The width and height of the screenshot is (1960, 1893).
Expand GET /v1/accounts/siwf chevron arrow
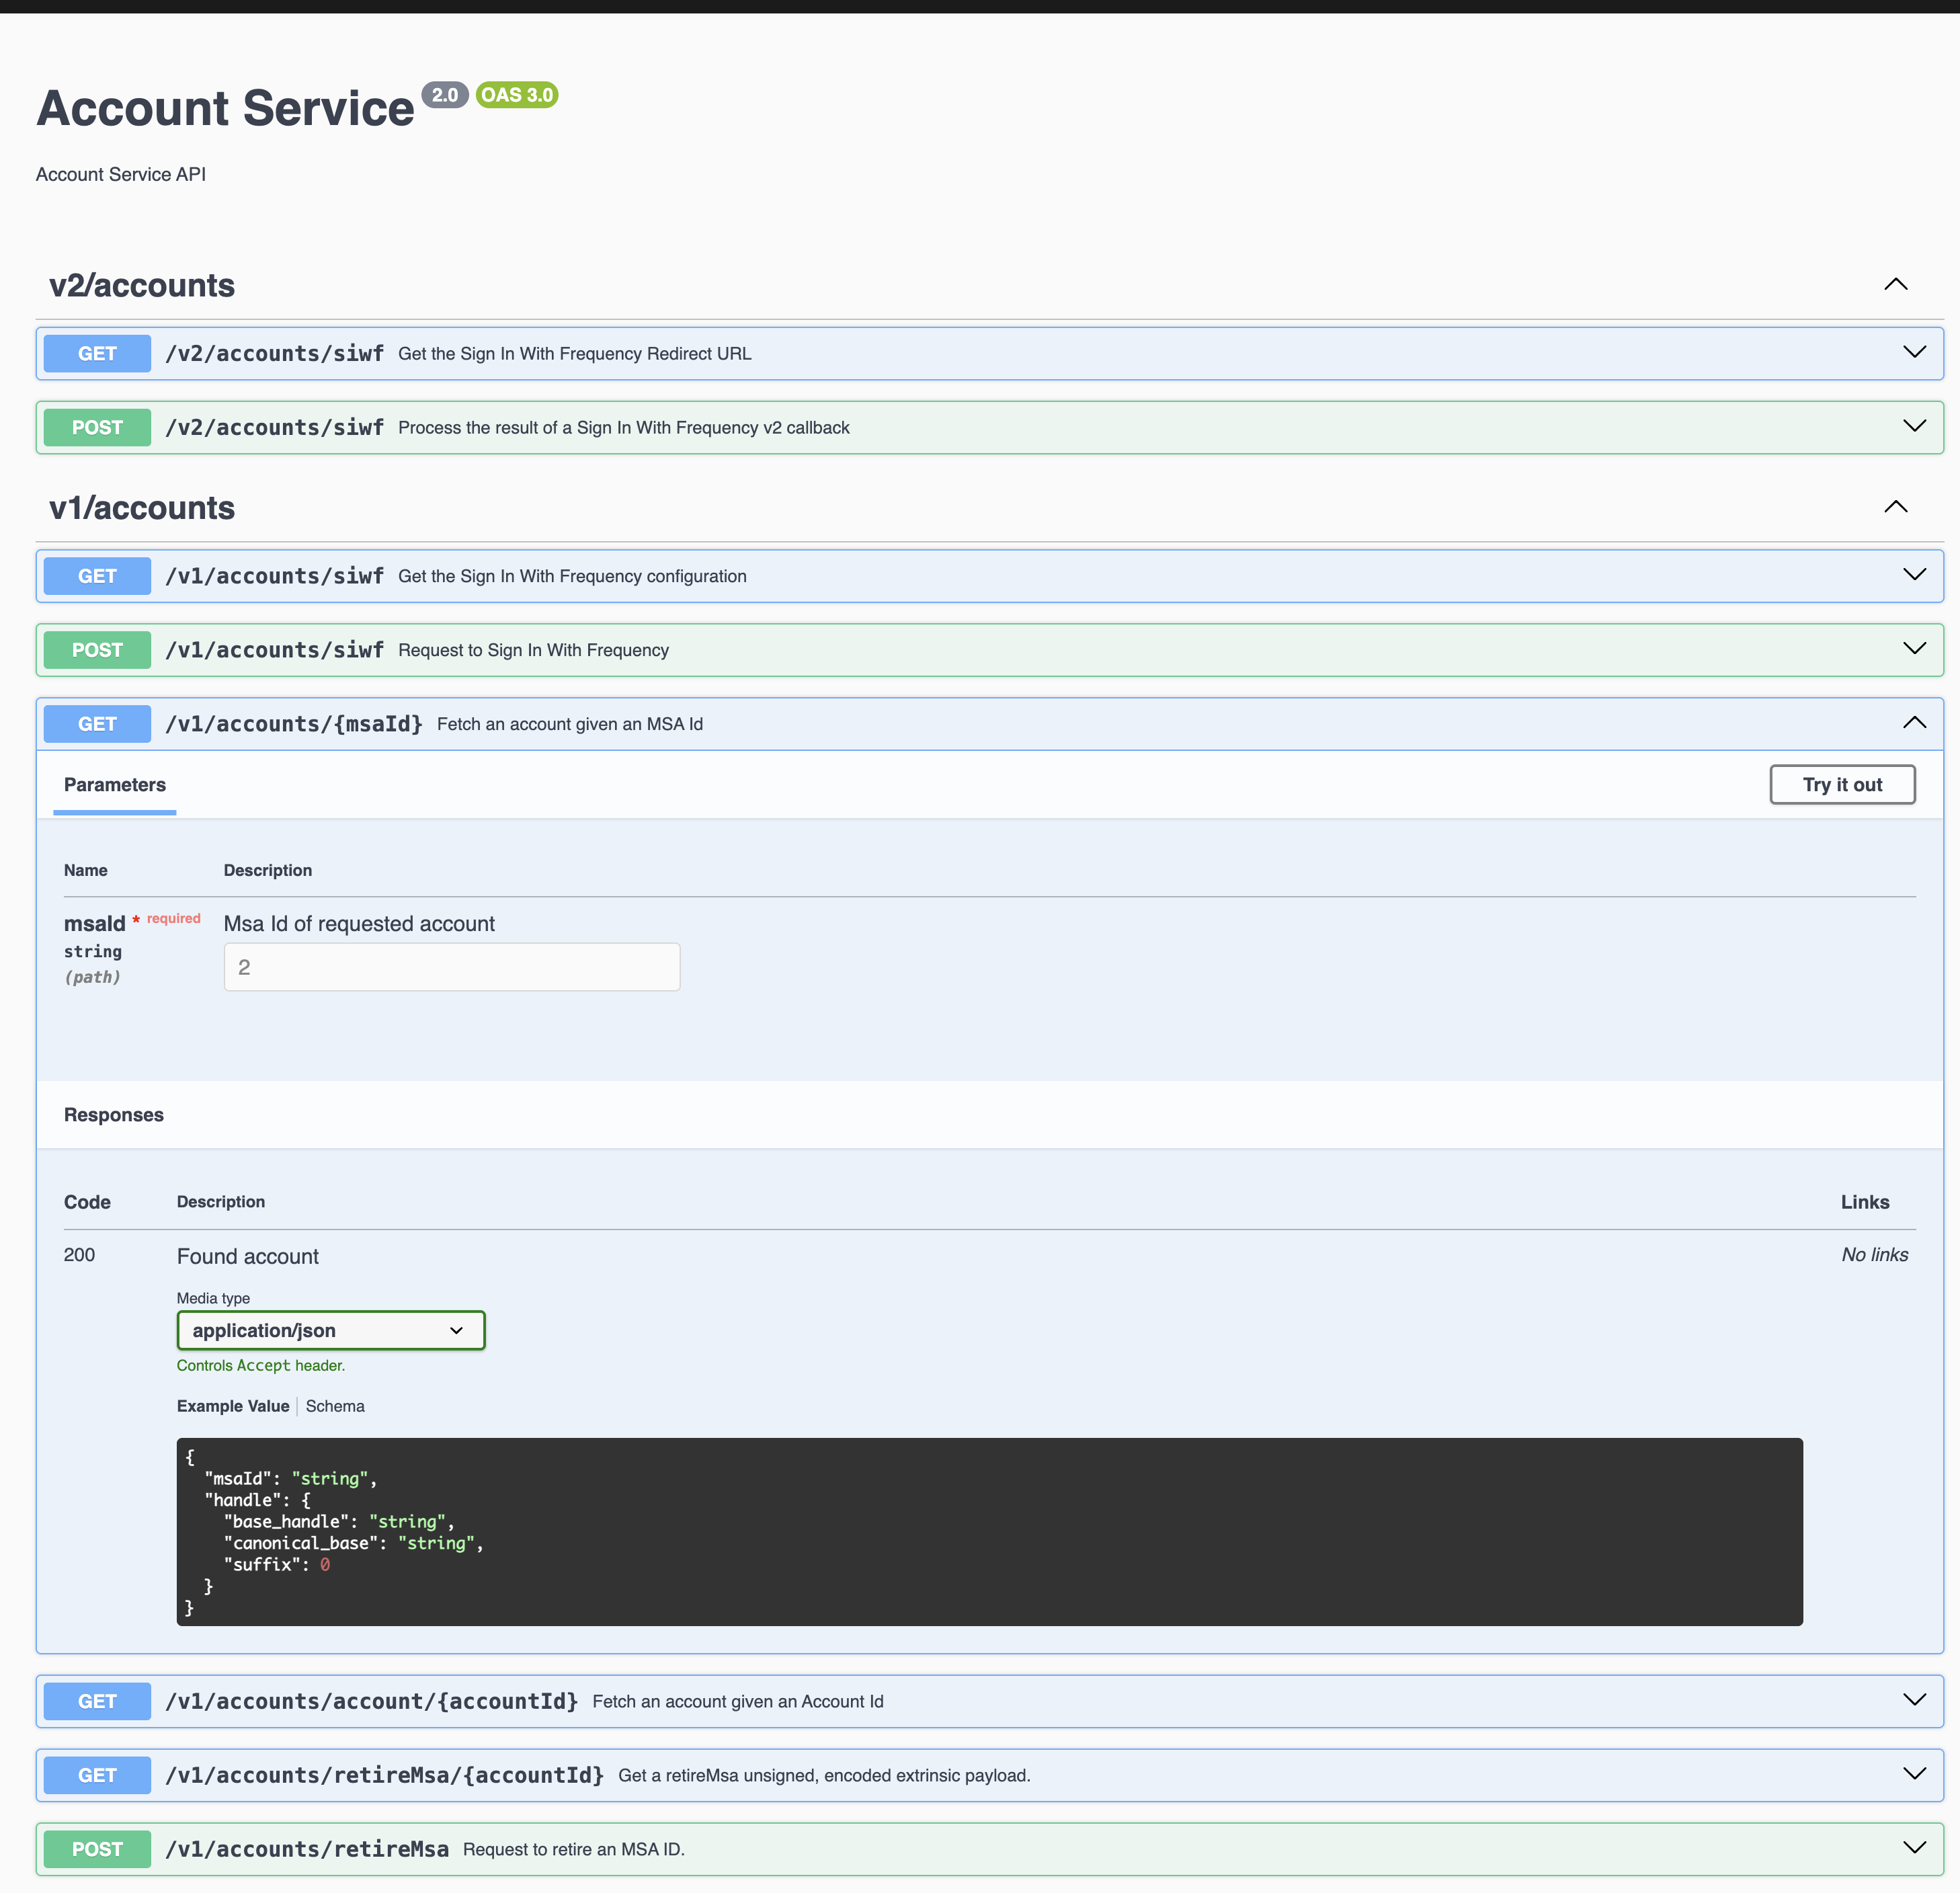[x=1914, y=575]
